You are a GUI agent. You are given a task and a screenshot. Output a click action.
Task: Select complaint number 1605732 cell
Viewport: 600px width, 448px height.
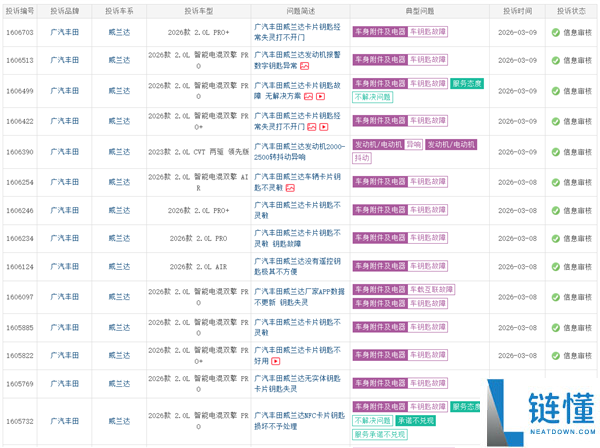[20, 421]
